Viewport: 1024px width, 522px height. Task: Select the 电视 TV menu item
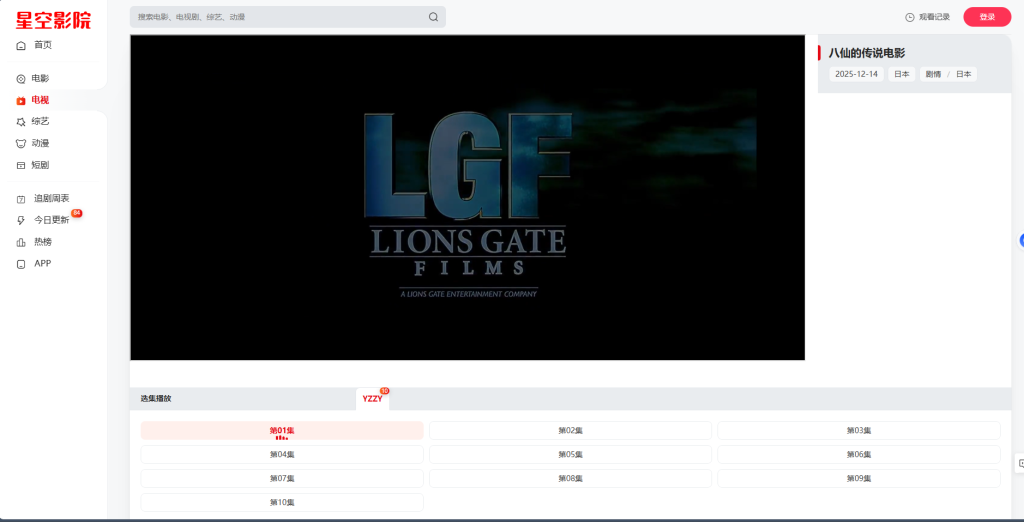tap(40, 100)
